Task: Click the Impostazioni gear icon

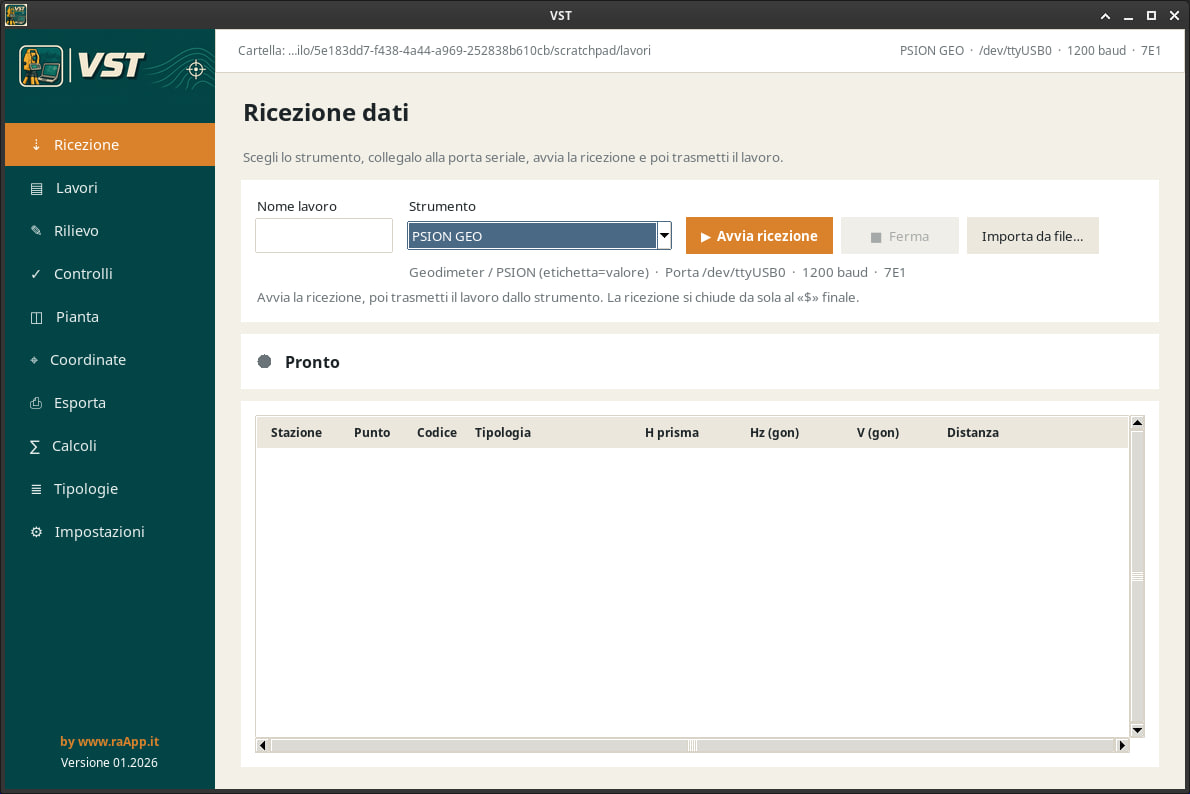Action: click(x=36, y=532)
